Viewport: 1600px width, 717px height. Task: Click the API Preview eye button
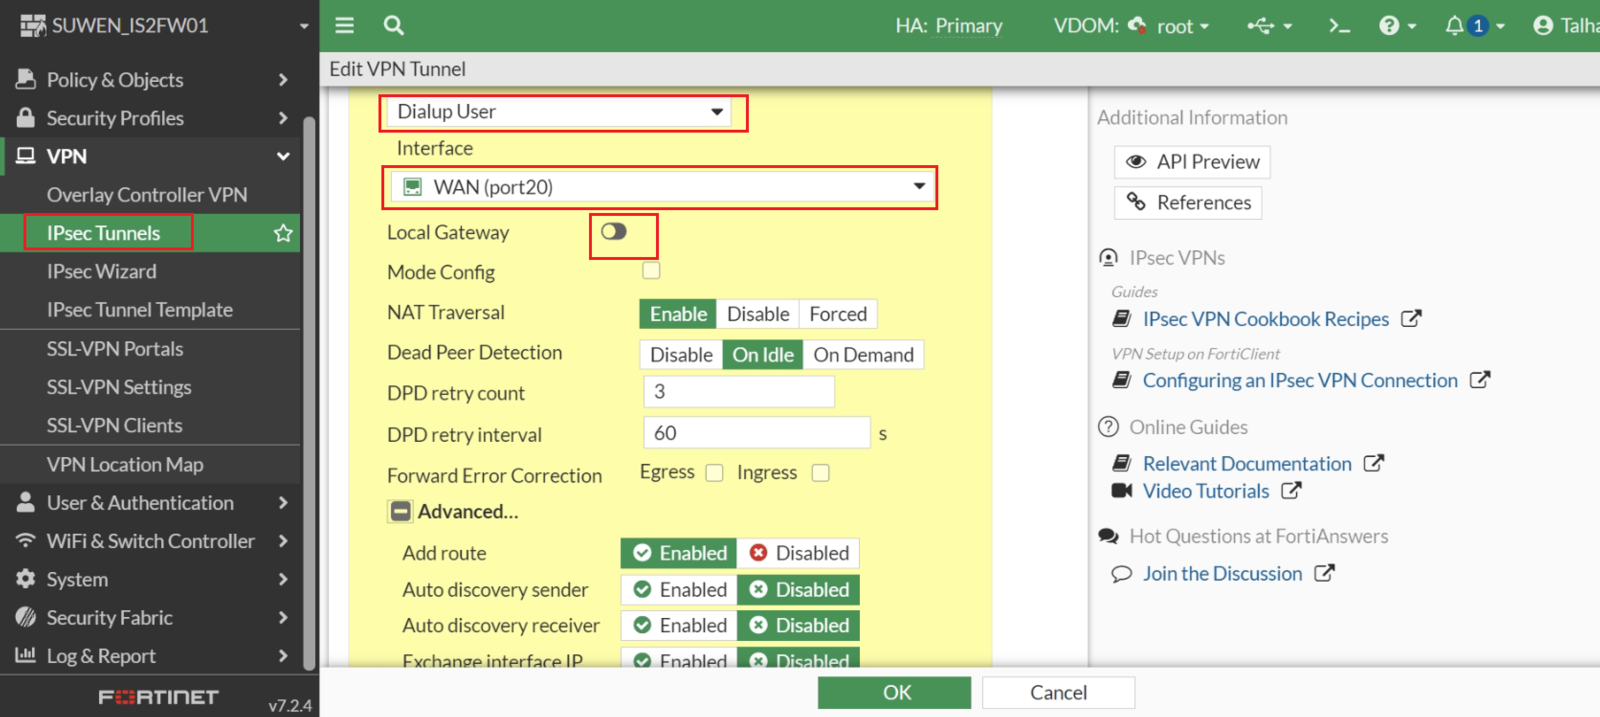click(1192, 162)
